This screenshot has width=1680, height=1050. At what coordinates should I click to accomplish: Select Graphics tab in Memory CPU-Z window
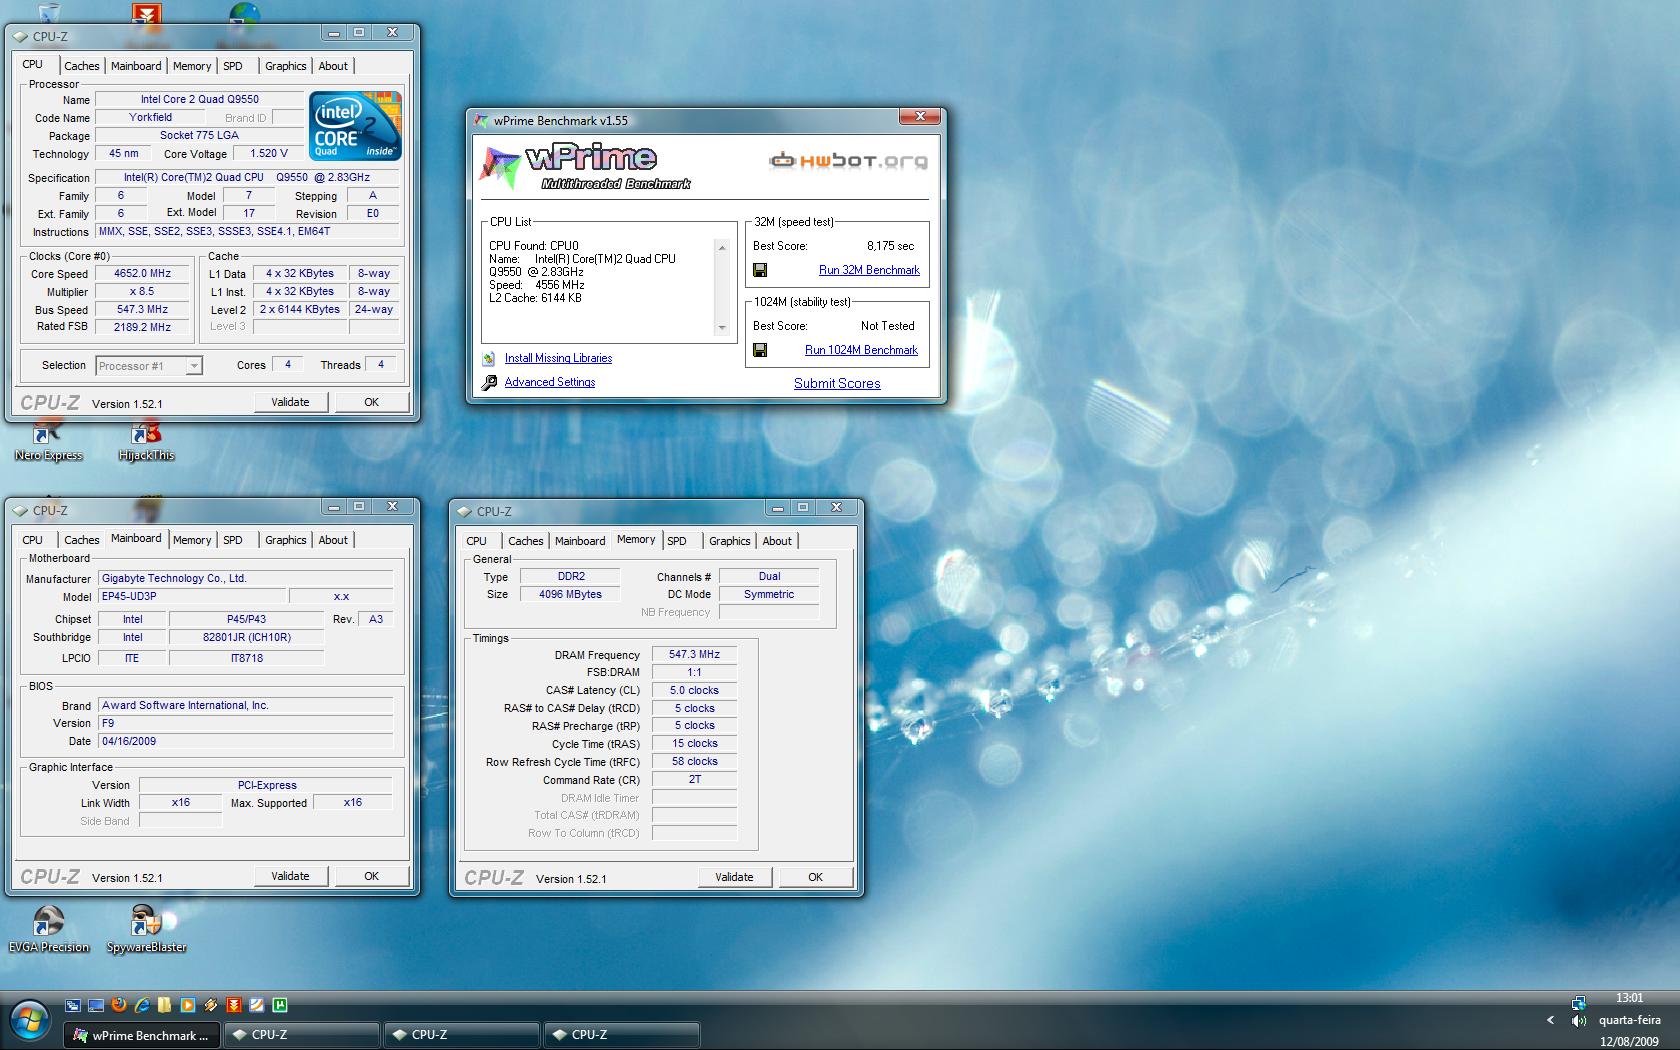coord(730,541)
